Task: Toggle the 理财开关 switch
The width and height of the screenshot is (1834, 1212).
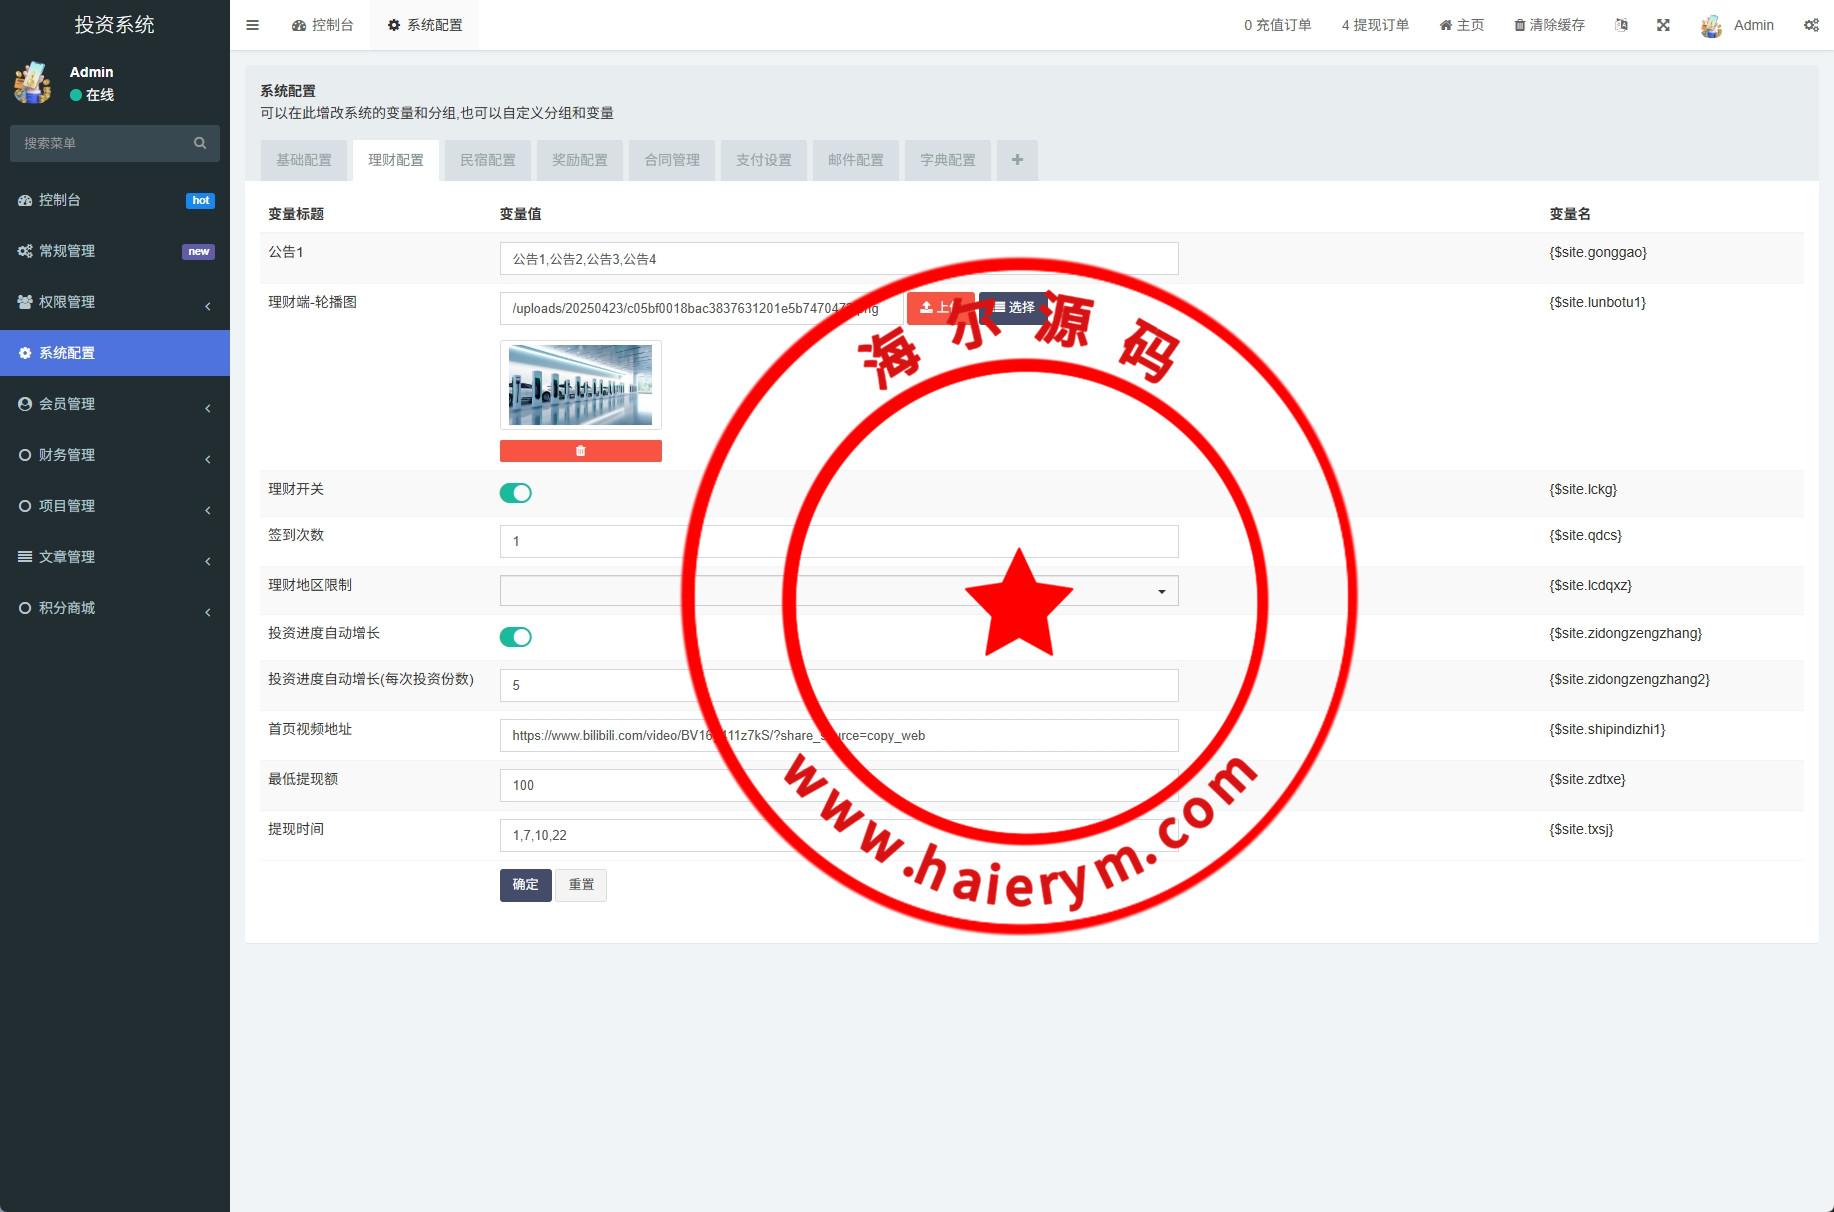Action: (516, 493)
